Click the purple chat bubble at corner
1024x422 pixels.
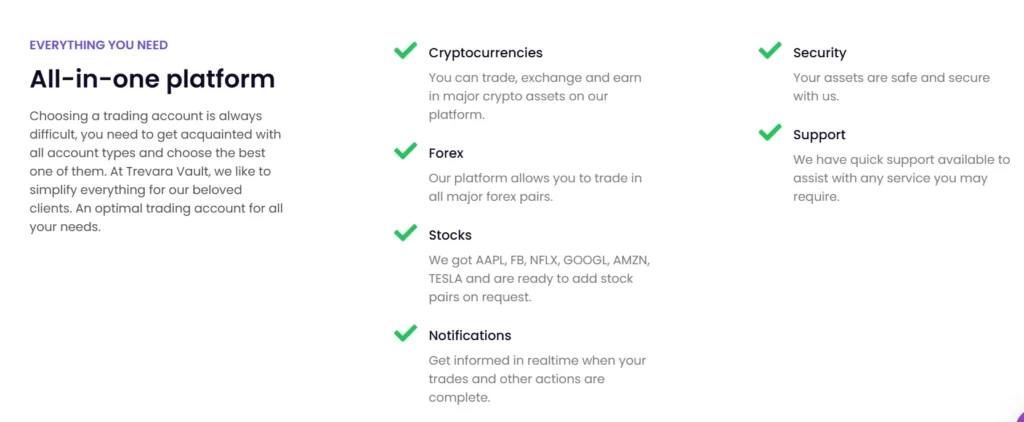point(1018,416)
